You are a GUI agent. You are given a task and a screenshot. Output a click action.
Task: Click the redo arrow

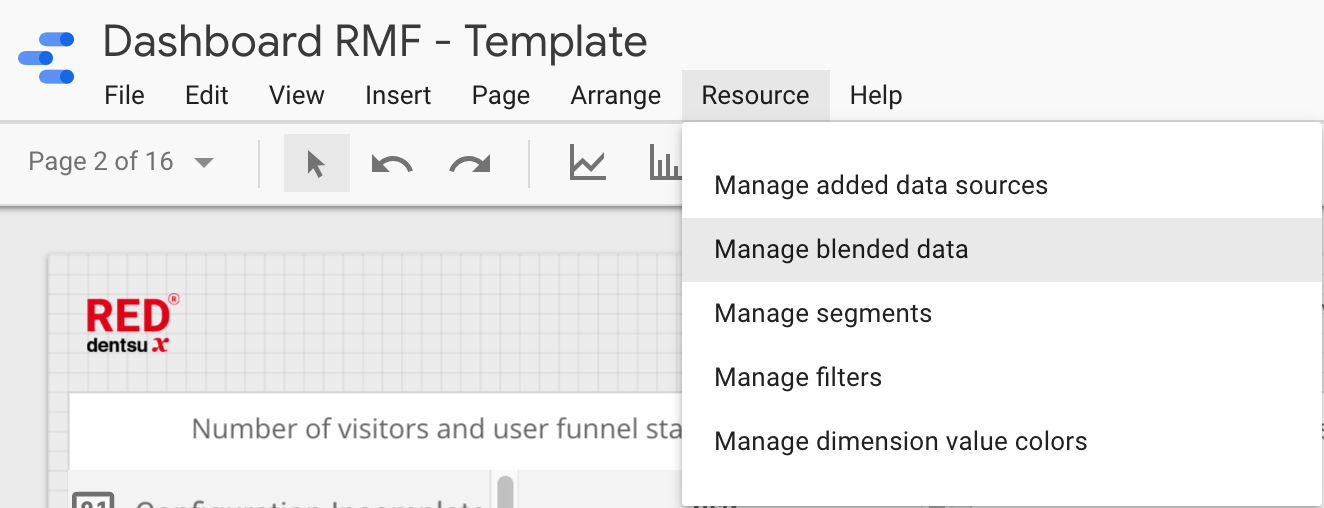pos(469,163)
